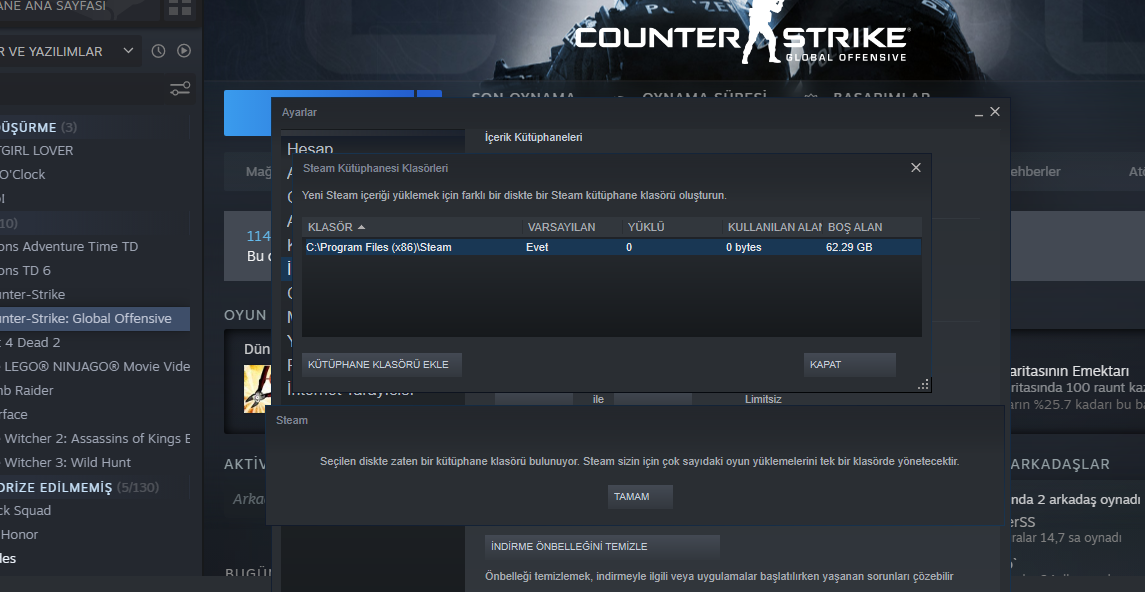Open the library home page button
Viewport: 1145px width, 592px height.
tap(79, 8)
